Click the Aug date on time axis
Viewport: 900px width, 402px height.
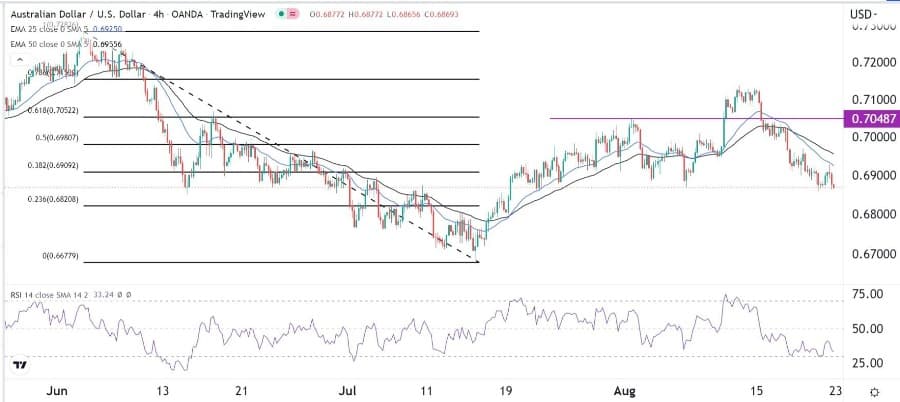624,392
